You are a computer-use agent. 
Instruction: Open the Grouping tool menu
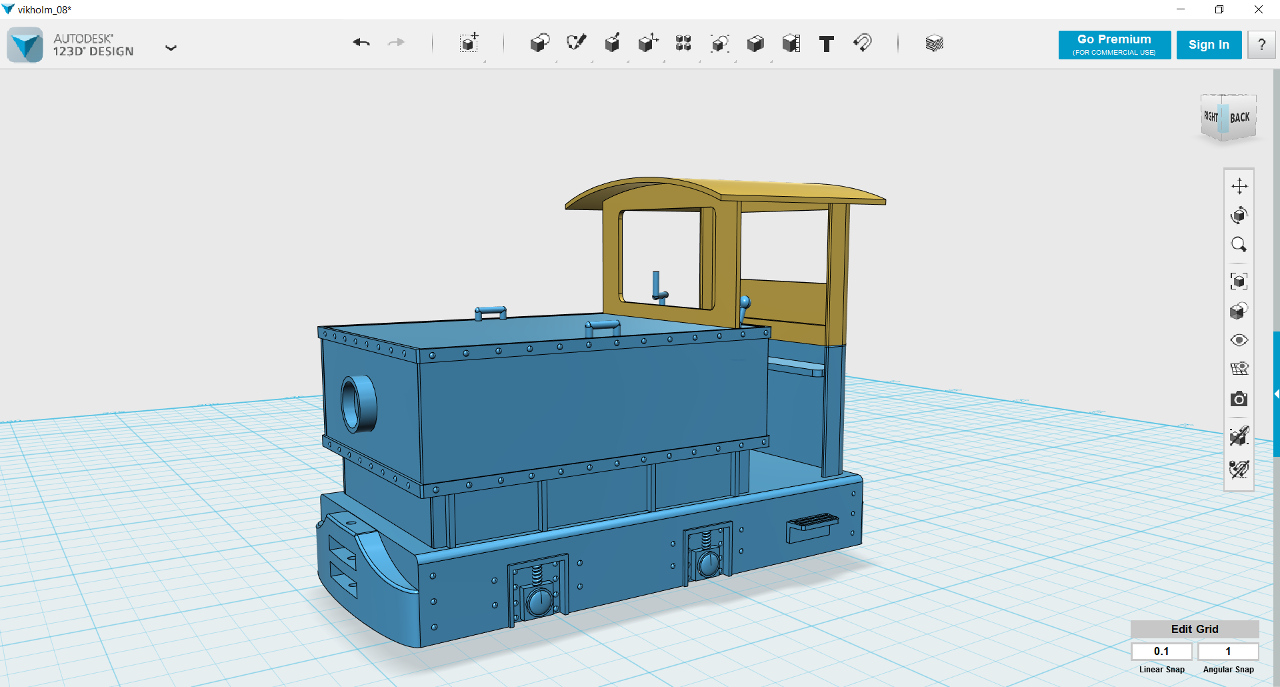pyautogui.click(x=720, y=43)
